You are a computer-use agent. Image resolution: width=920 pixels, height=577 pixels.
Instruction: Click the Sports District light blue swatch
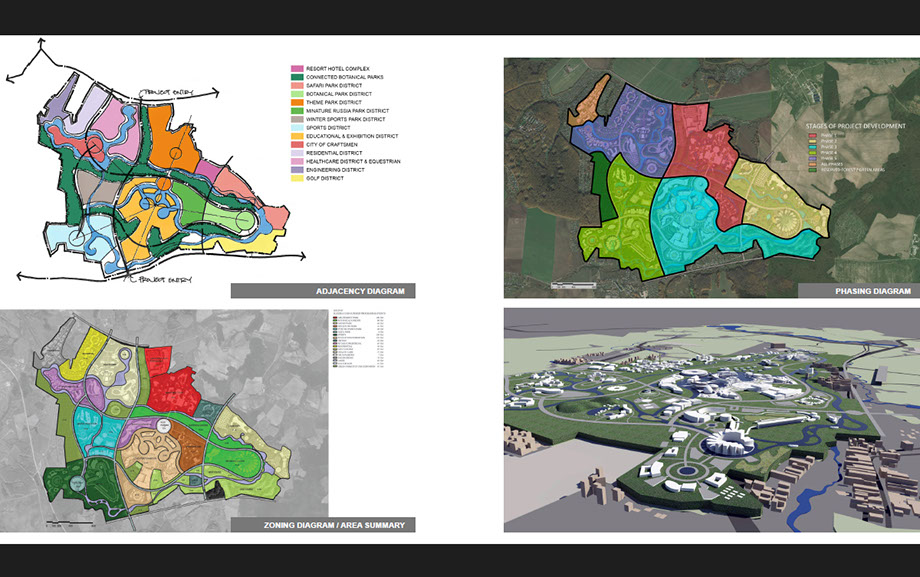point(296,128)
